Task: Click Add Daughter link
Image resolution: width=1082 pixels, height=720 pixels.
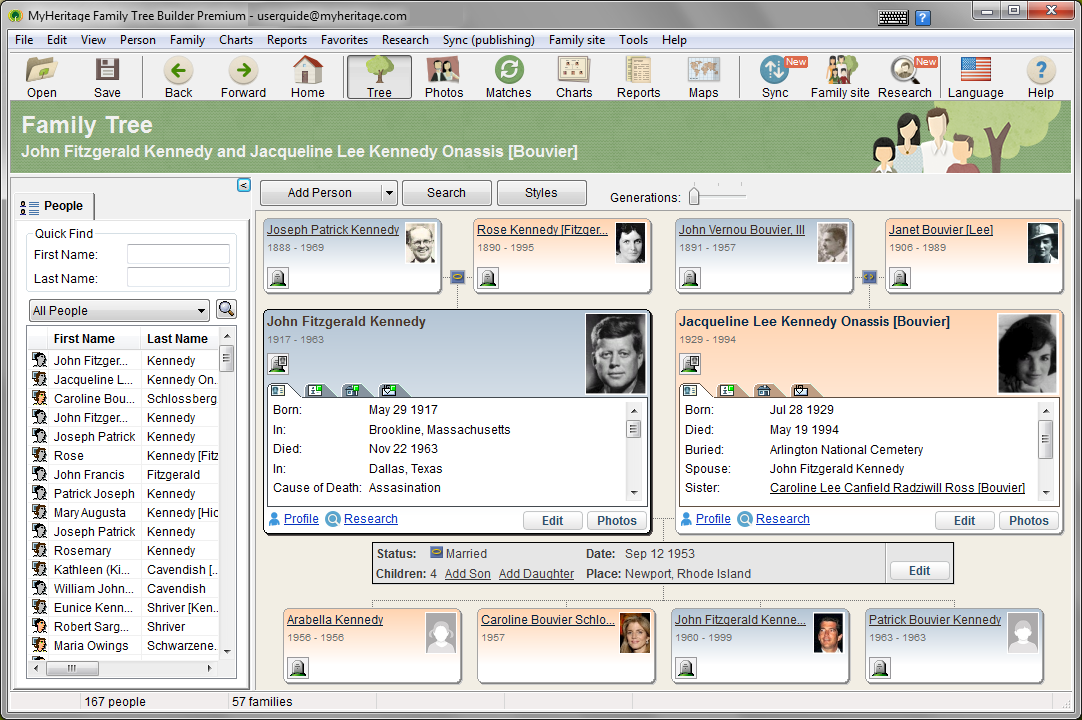Action: point(536,574)
